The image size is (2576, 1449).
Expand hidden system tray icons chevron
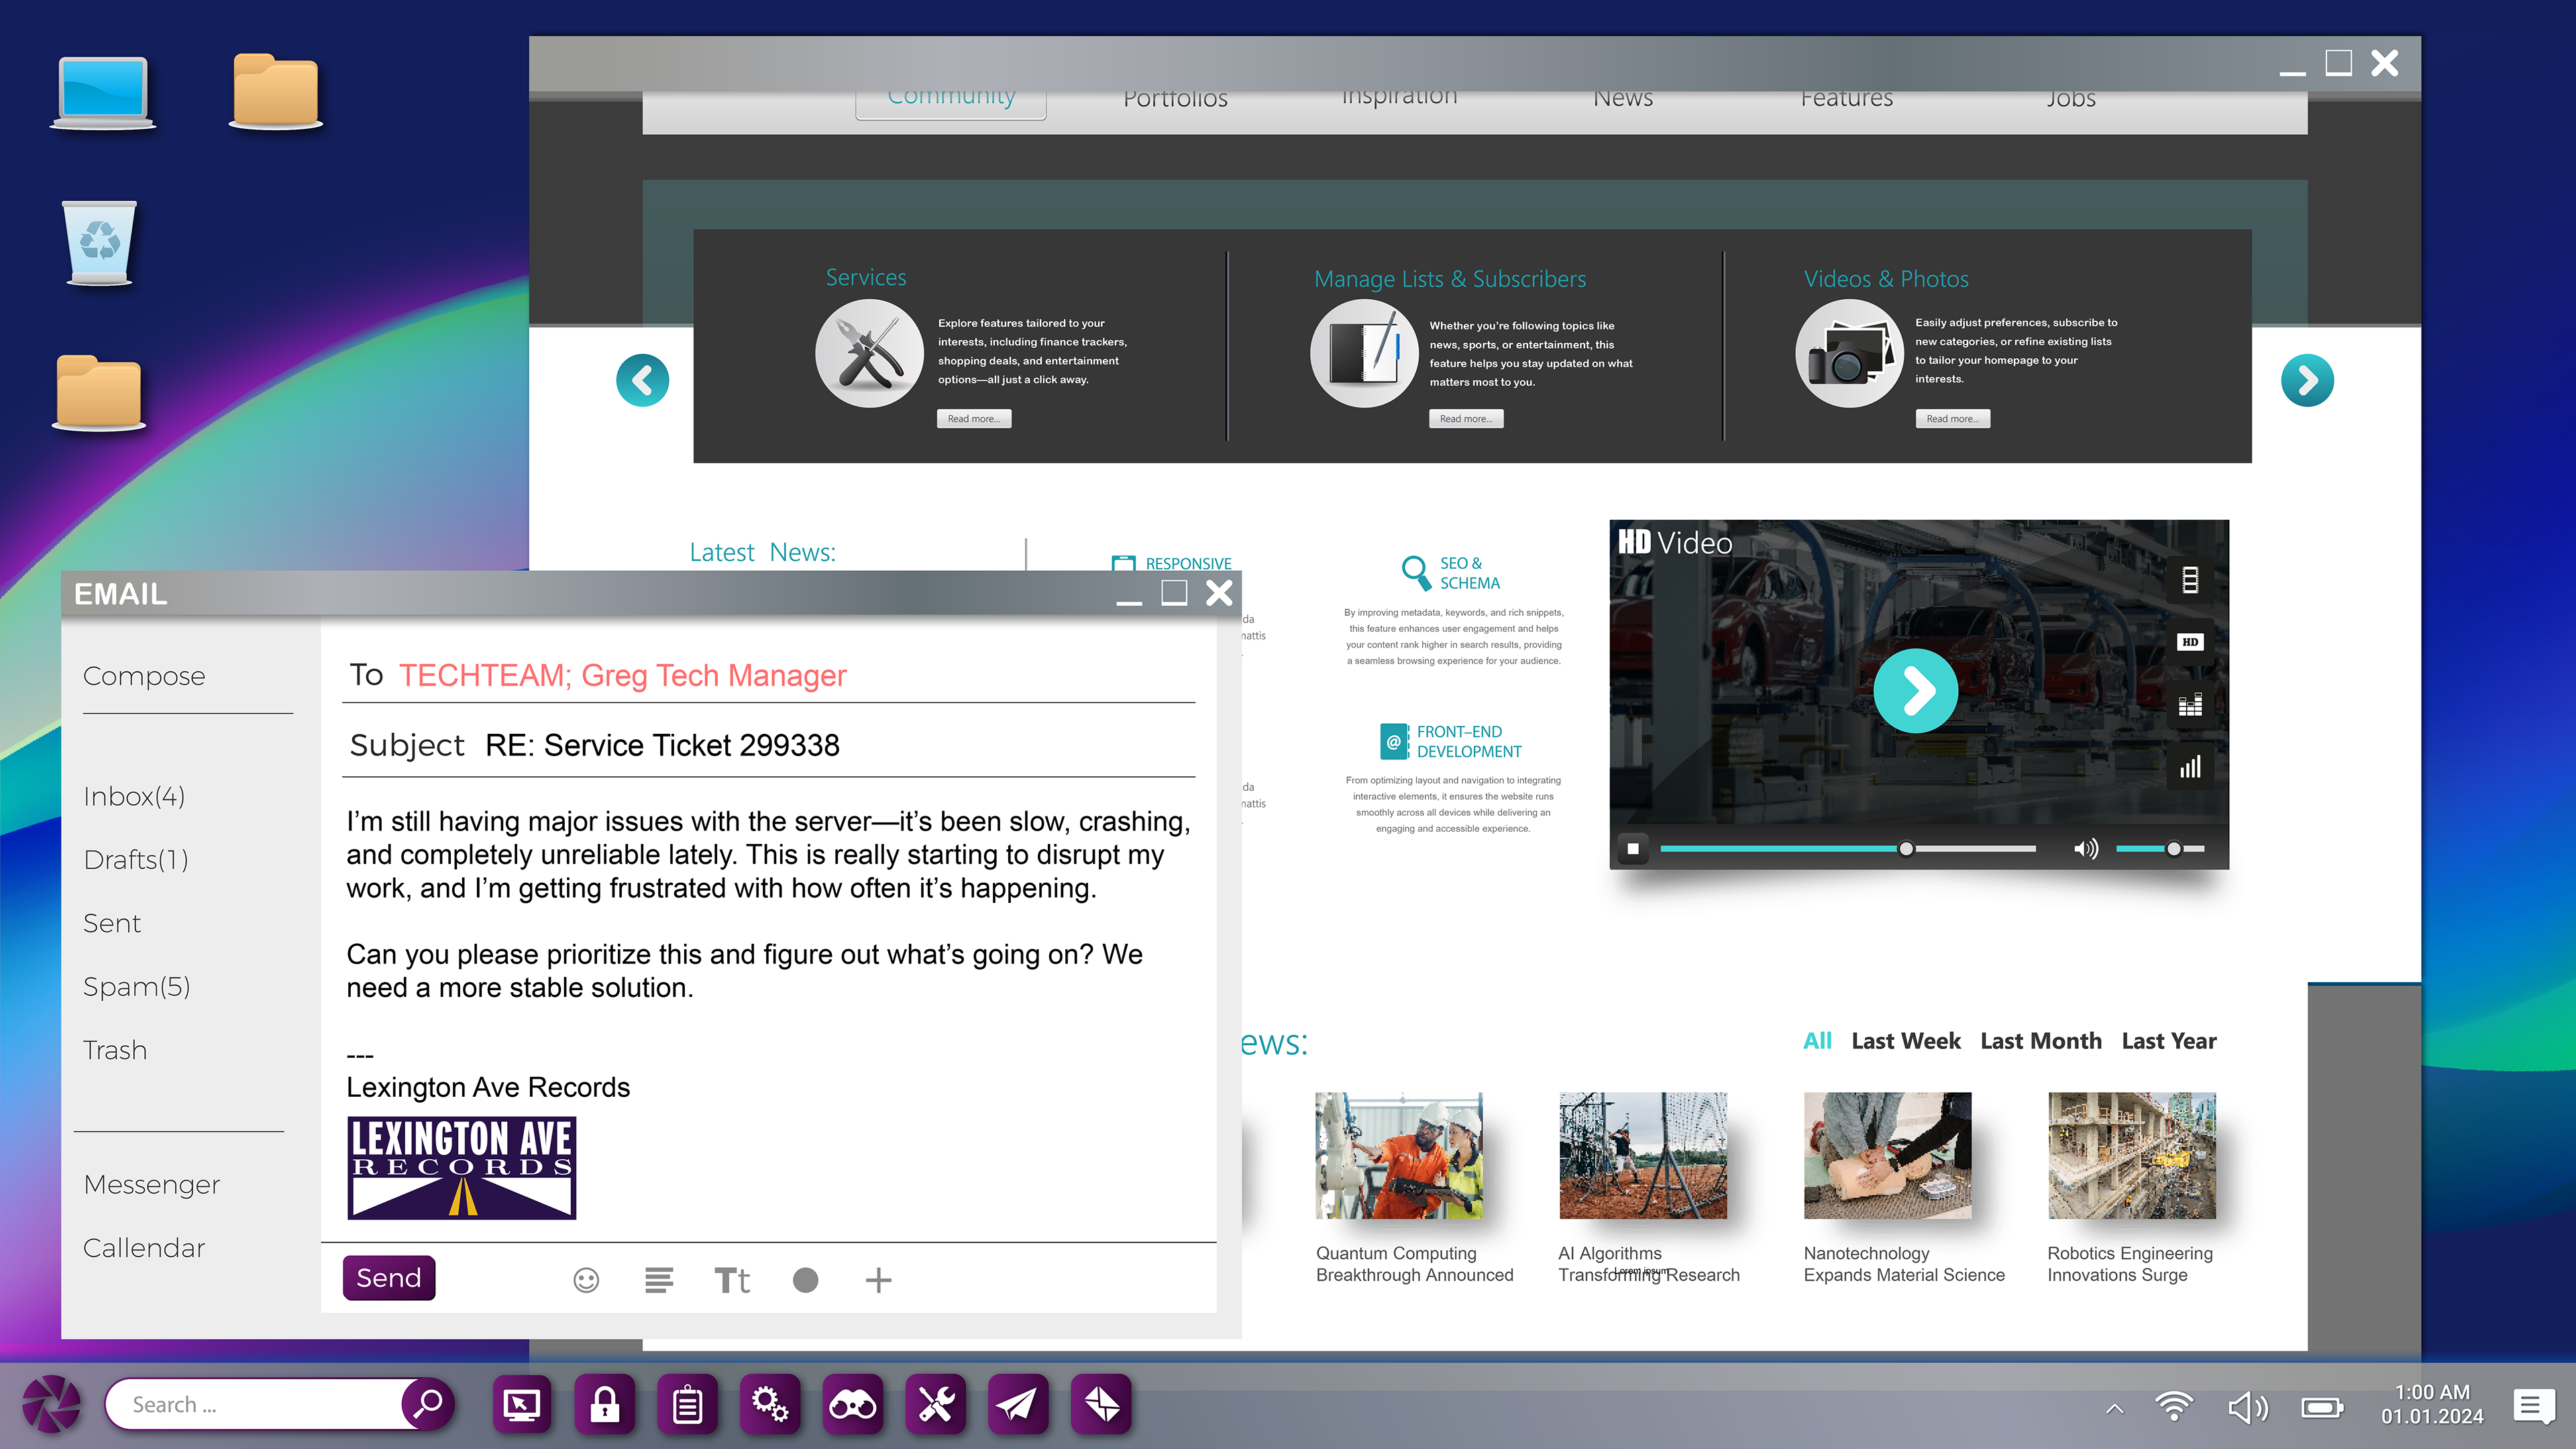pyautogui.click(x=2114, y=1408)
